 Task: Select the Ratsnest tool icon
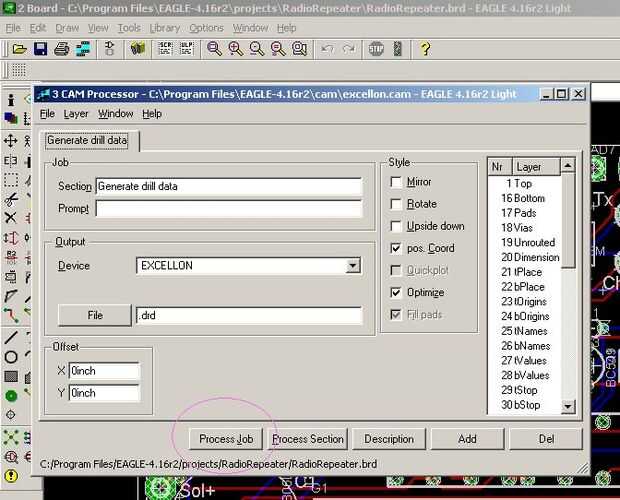(11, 437)
